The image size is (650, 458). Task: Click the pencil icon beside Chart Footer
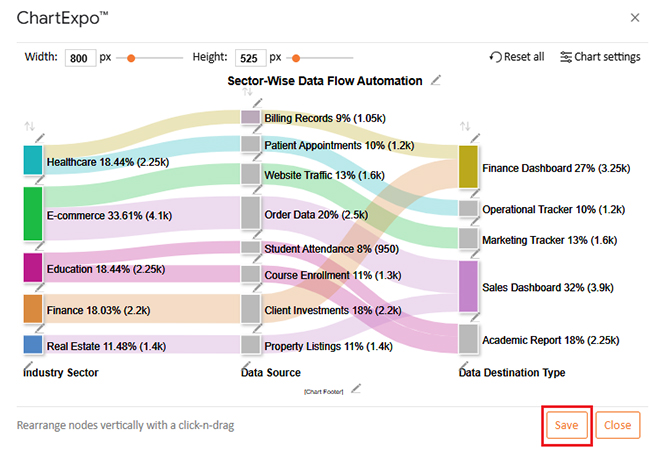point(356,389)
